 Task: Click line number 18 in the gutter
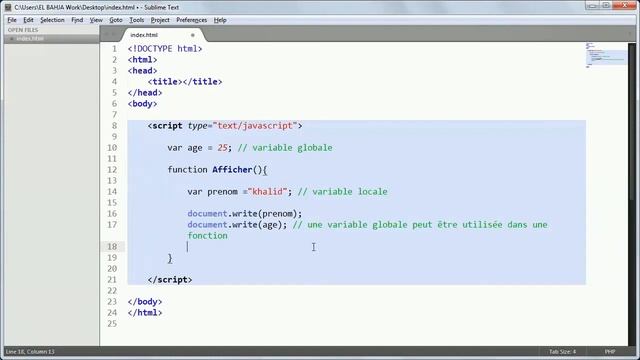pyautogui.click(x=112, y=247)
